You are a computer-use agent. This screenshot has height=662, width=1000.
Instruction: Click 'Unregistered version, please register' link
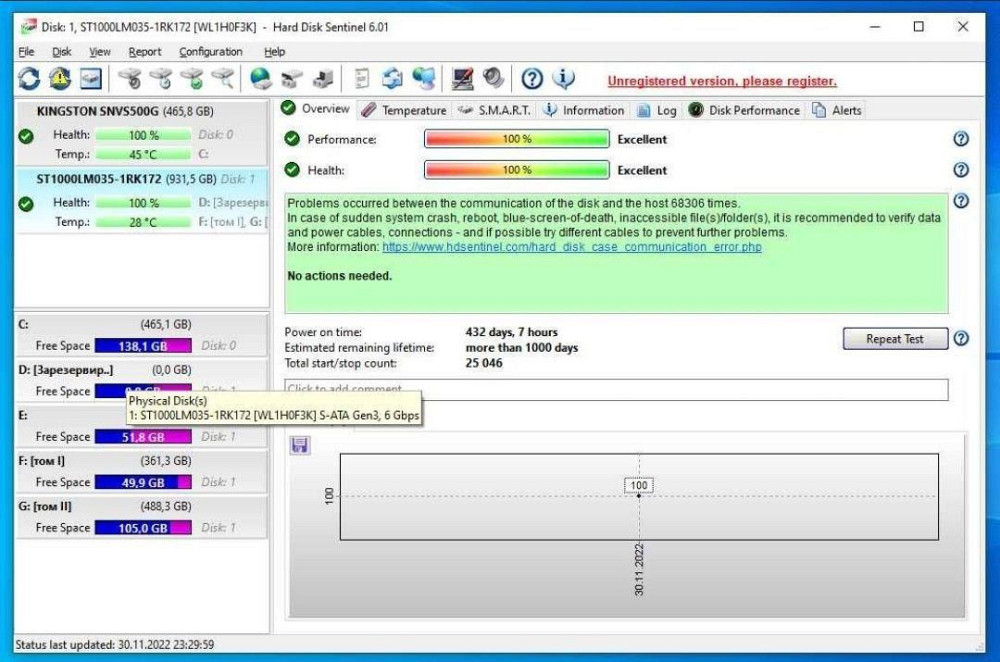tap(721, 81)
